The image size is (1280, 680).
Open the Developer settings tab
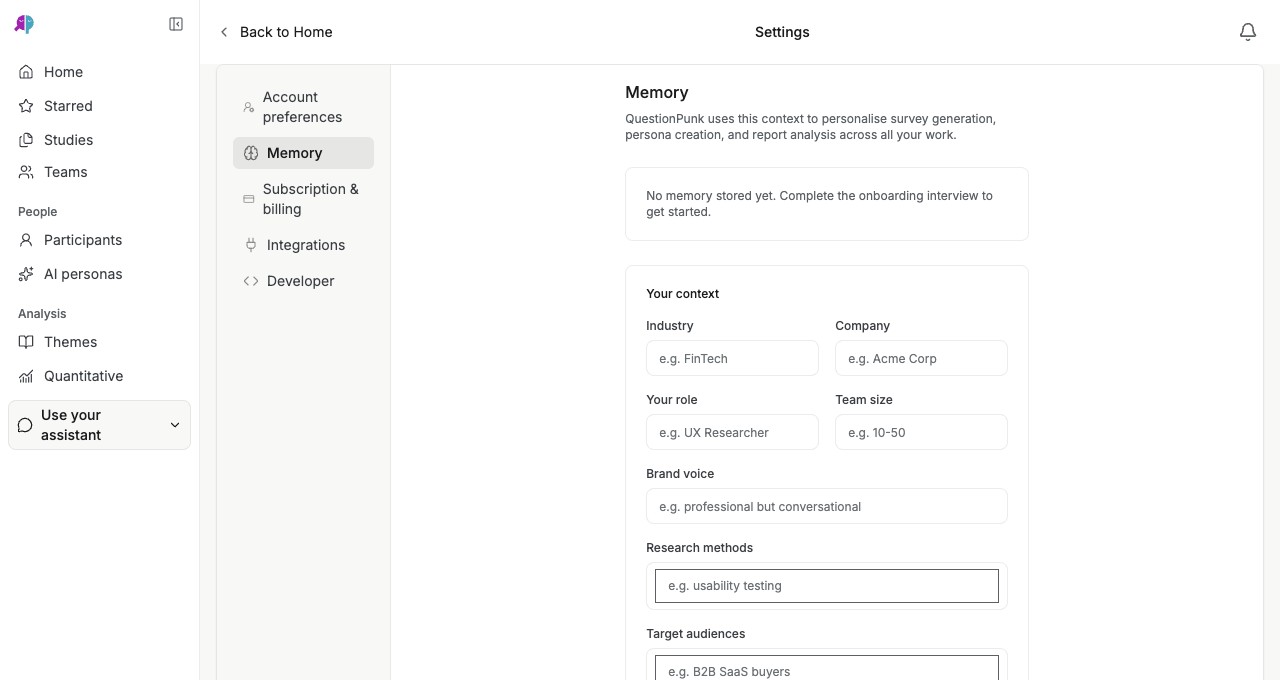(x=303, y=281)
